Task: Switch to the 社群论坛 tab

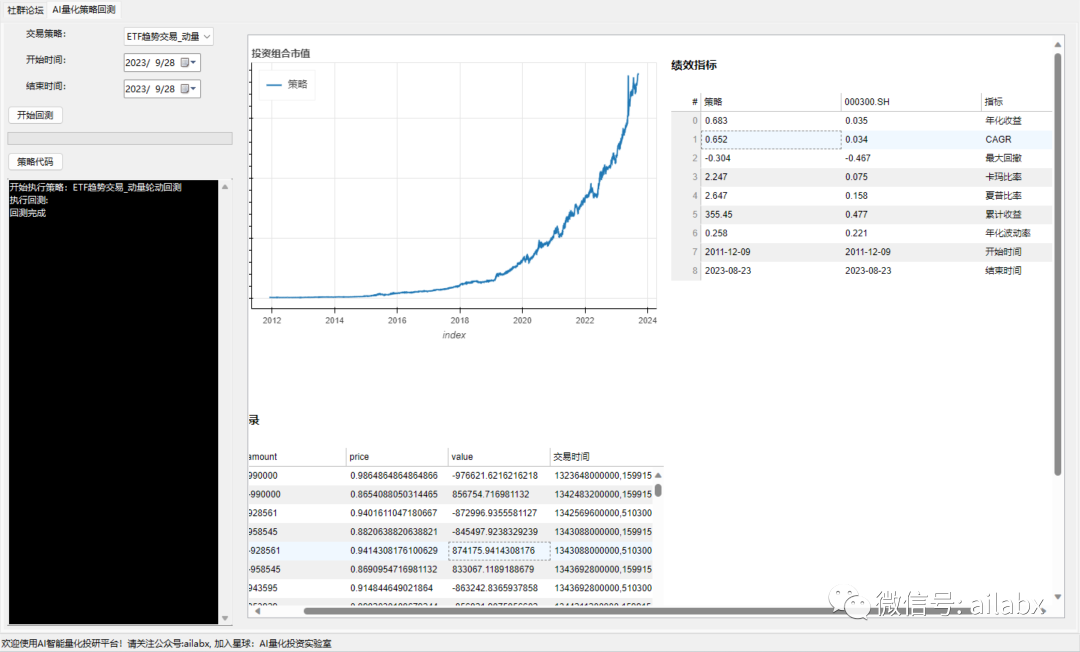Action: (x=25, y=10)
